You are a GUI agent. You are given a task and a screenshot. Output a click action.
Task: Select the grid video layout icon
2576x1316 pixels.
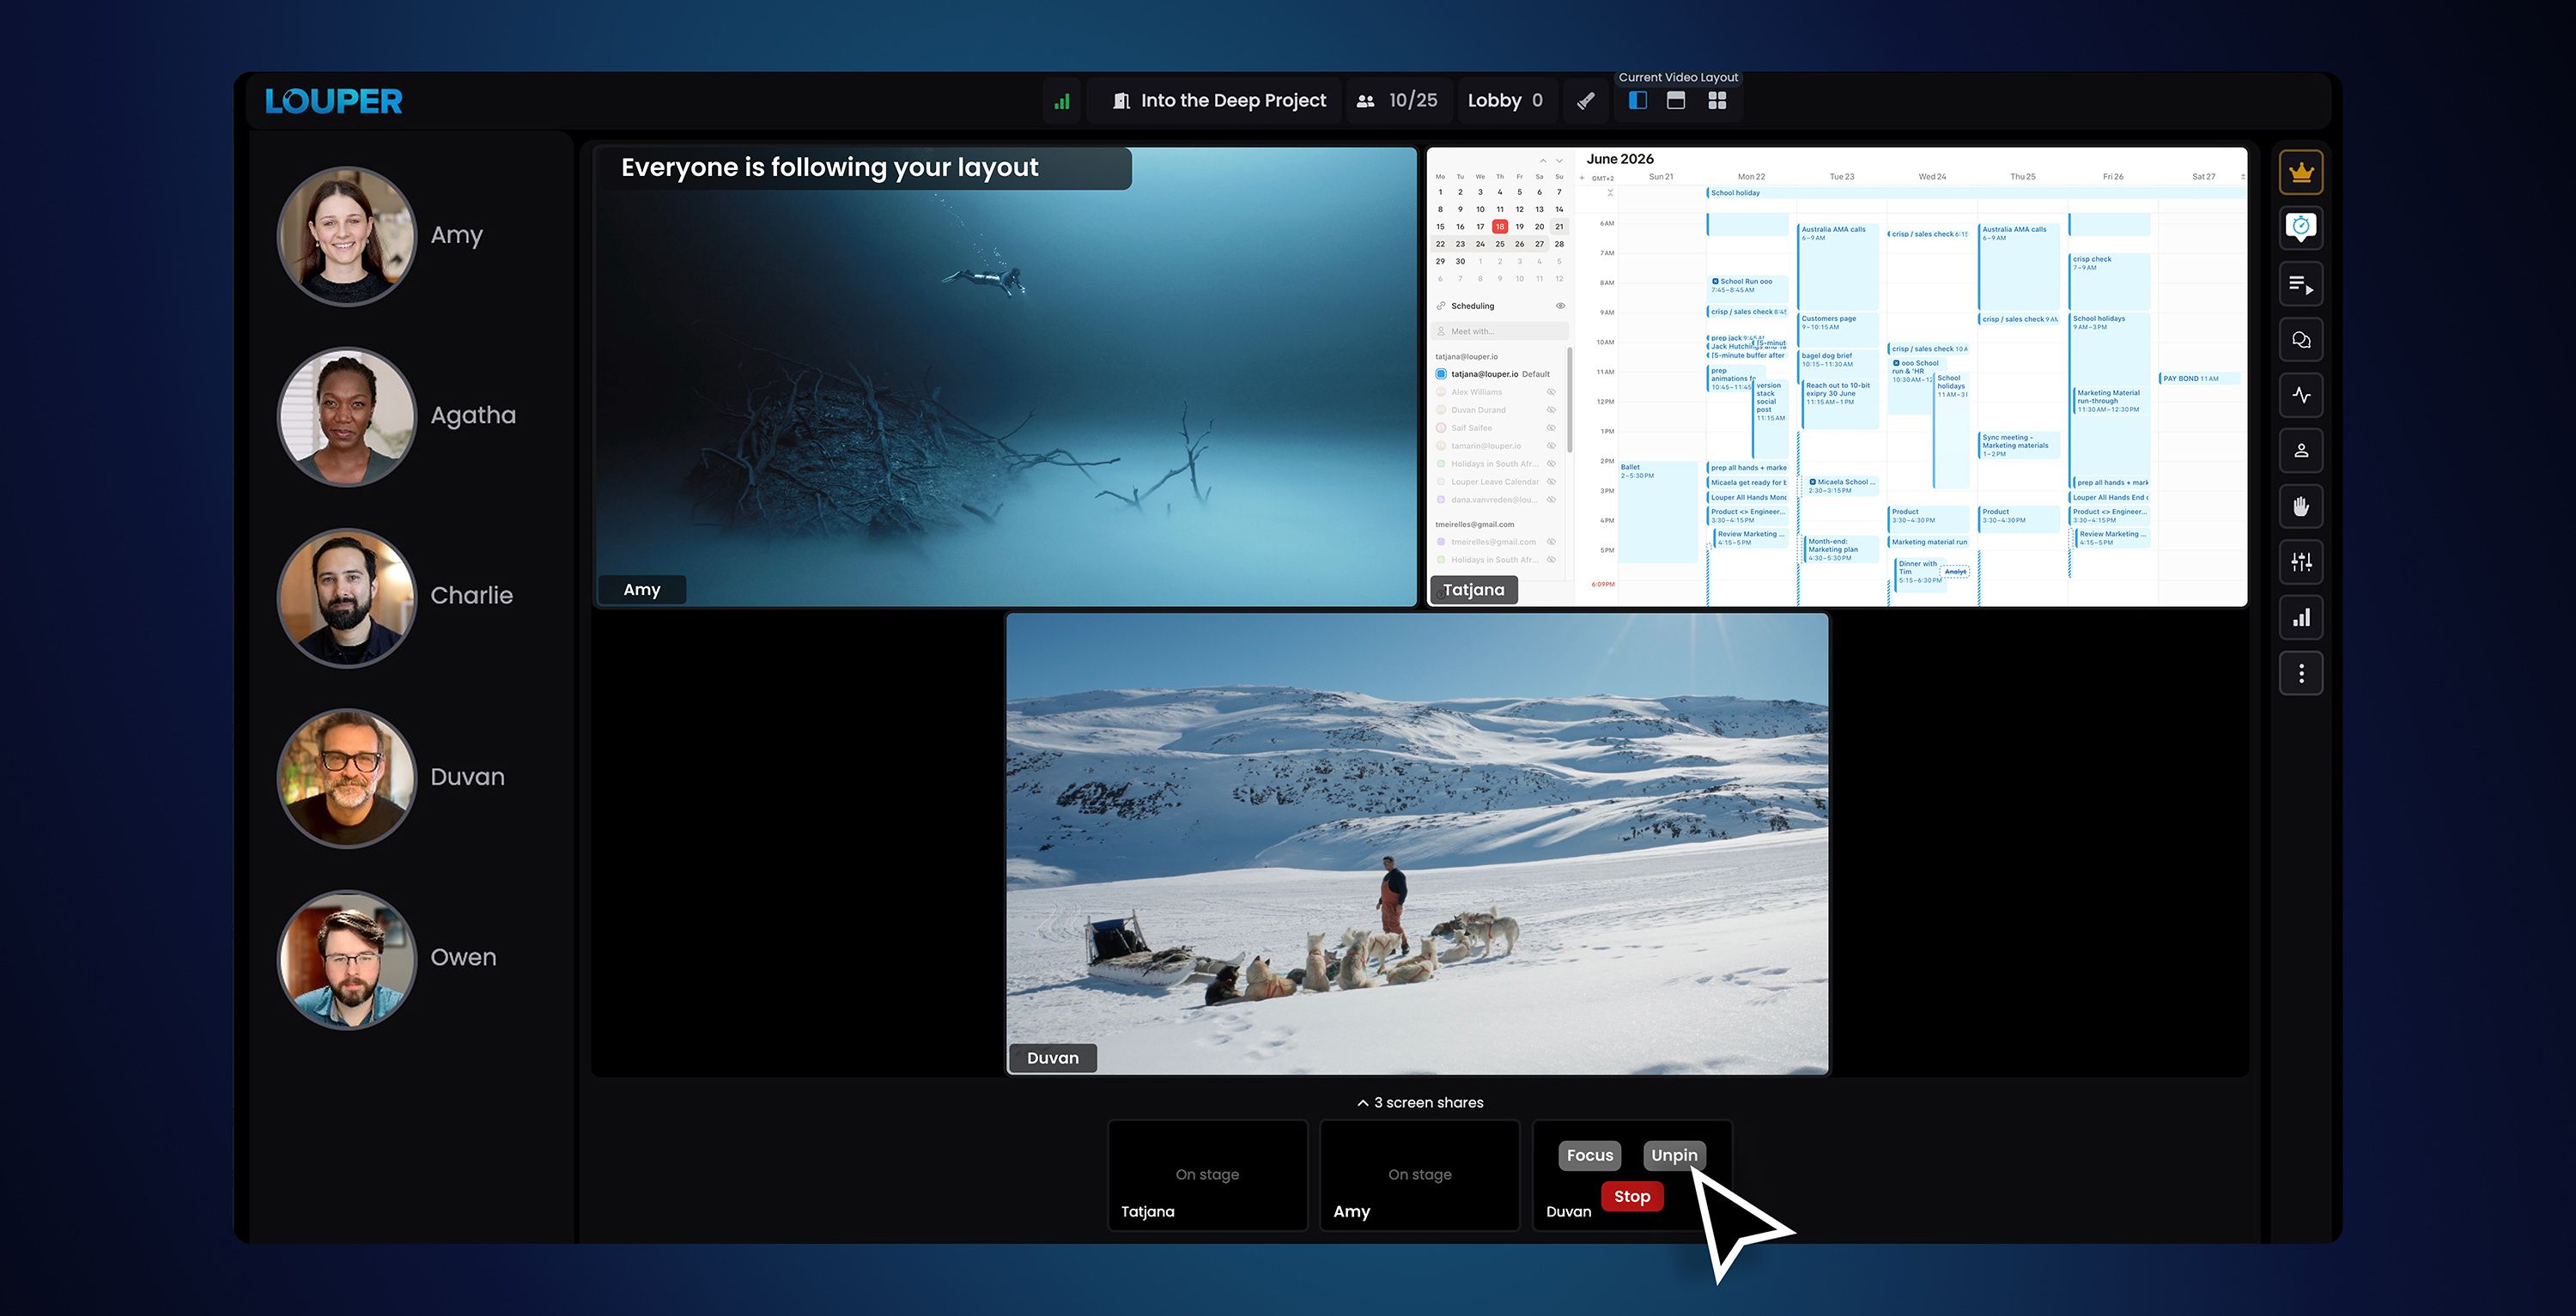(1717, 101)
